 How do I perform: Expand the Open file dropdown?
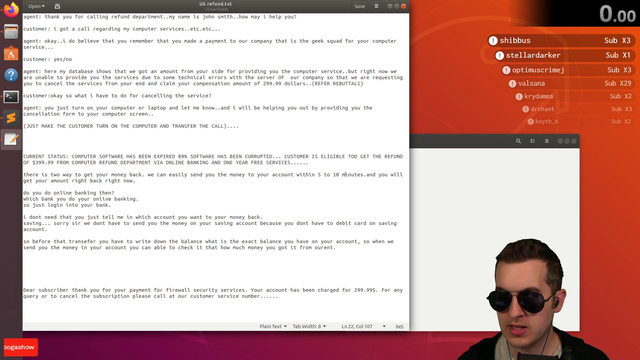pos(36,6)
